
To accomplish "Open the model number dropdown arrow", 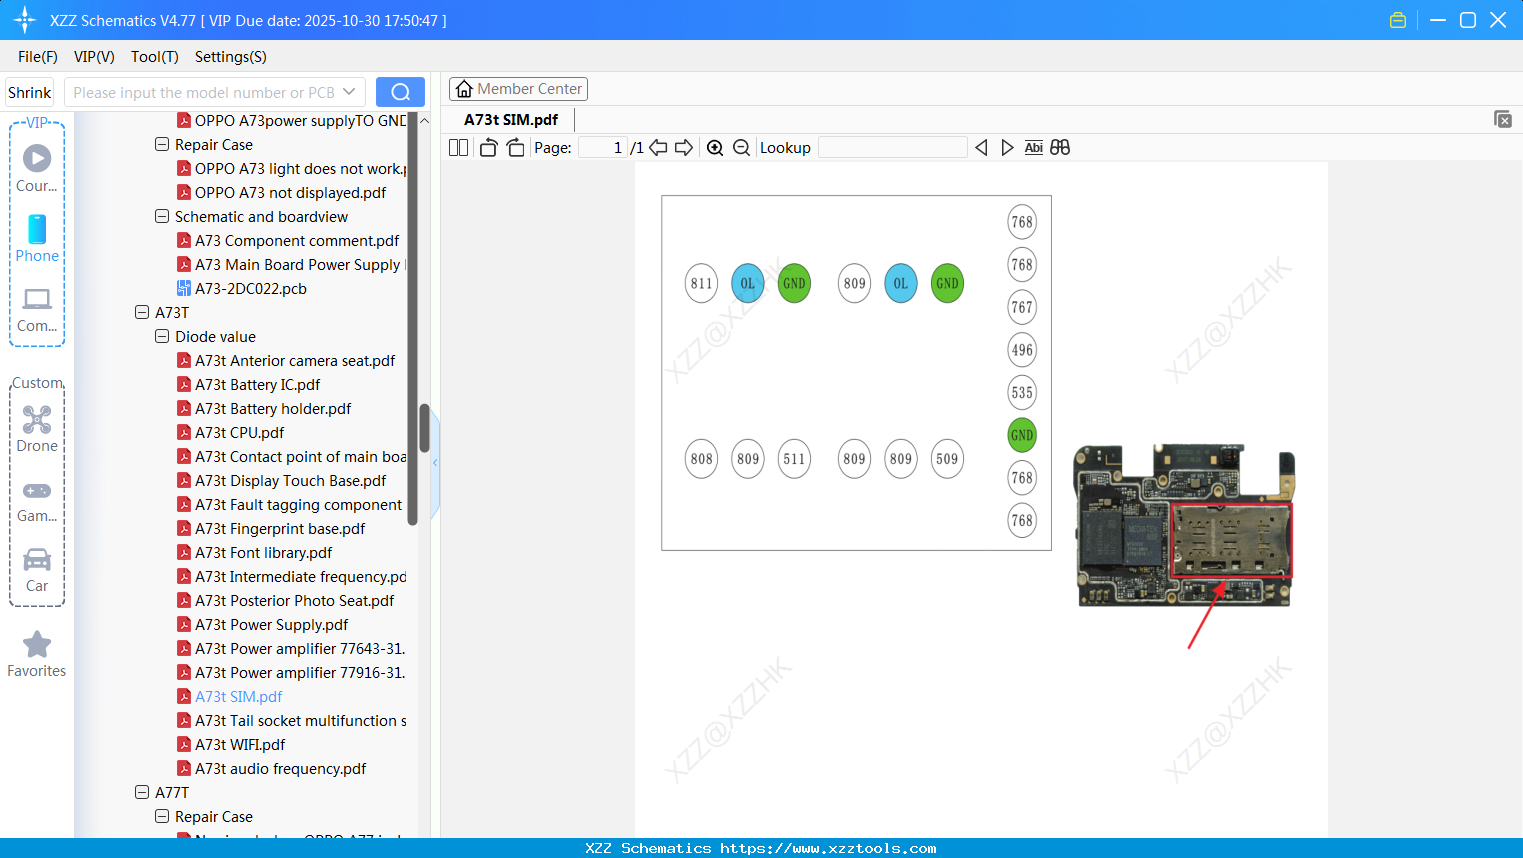I will [349, 92].
